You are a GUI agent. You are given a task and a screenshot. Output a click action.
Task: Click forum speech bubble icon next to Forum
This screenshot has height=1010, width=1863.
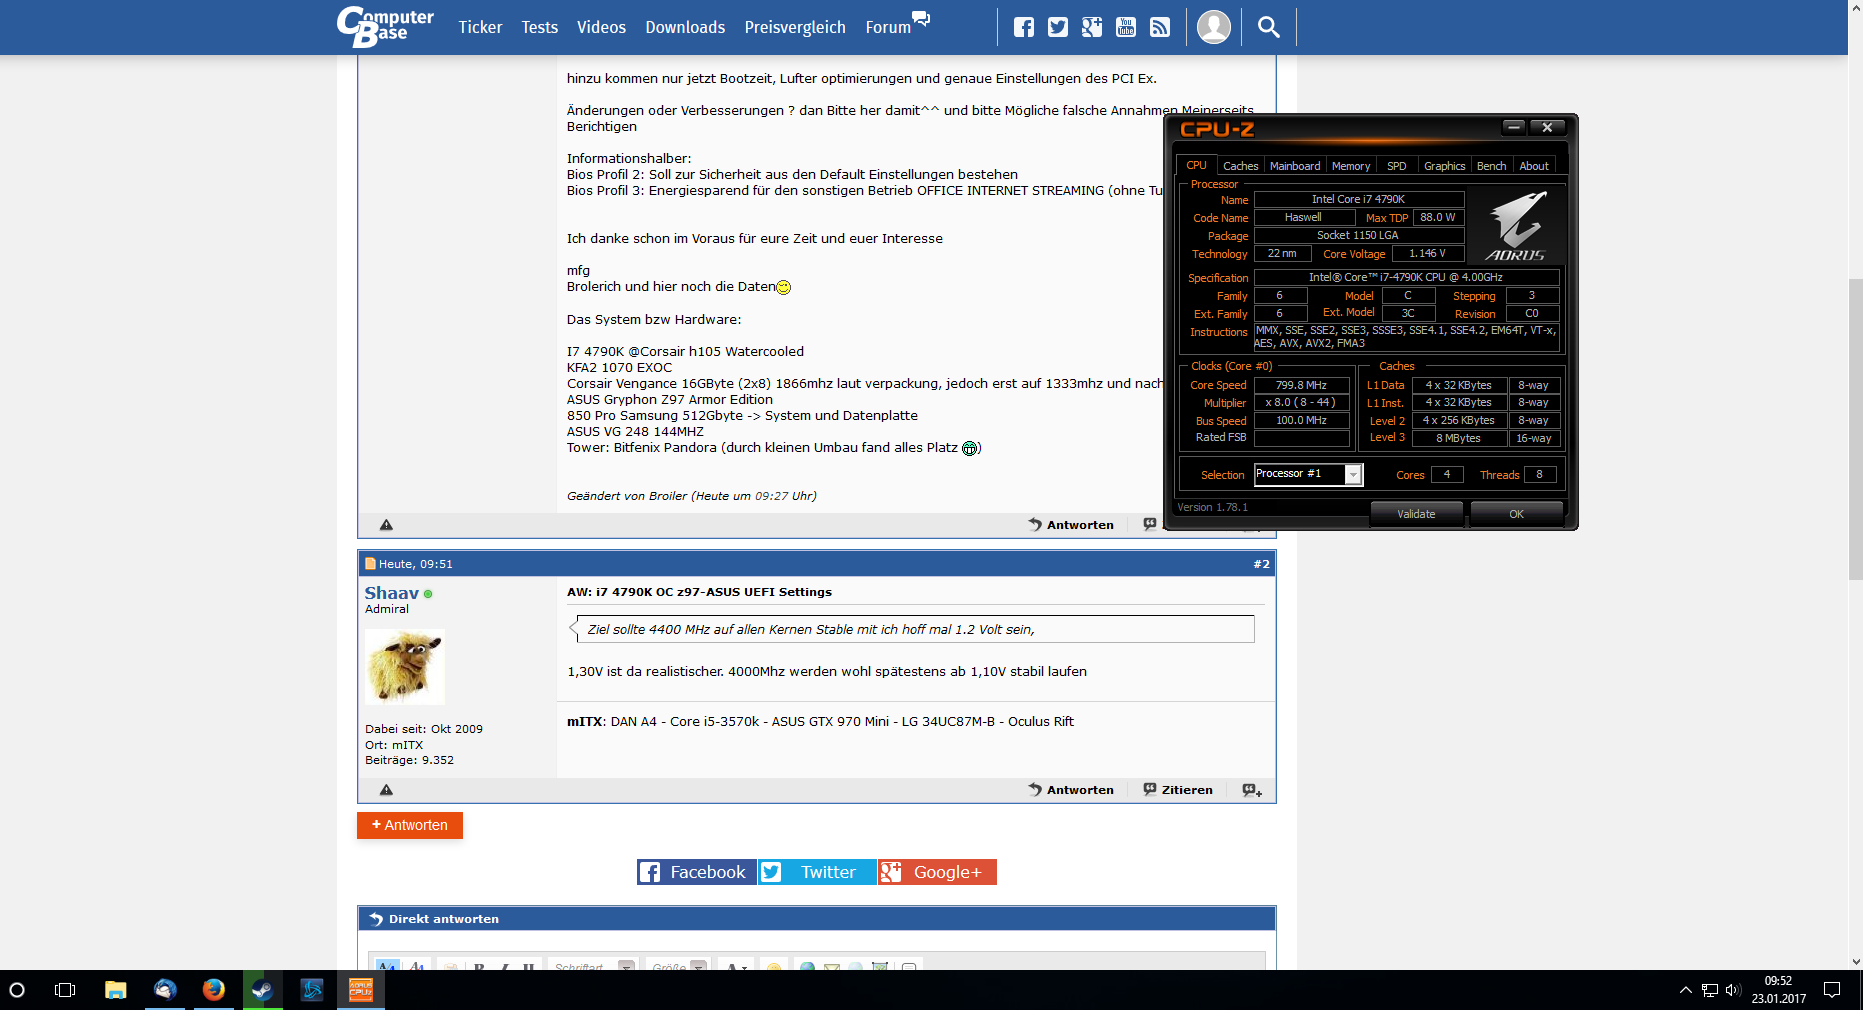point(921,18)
